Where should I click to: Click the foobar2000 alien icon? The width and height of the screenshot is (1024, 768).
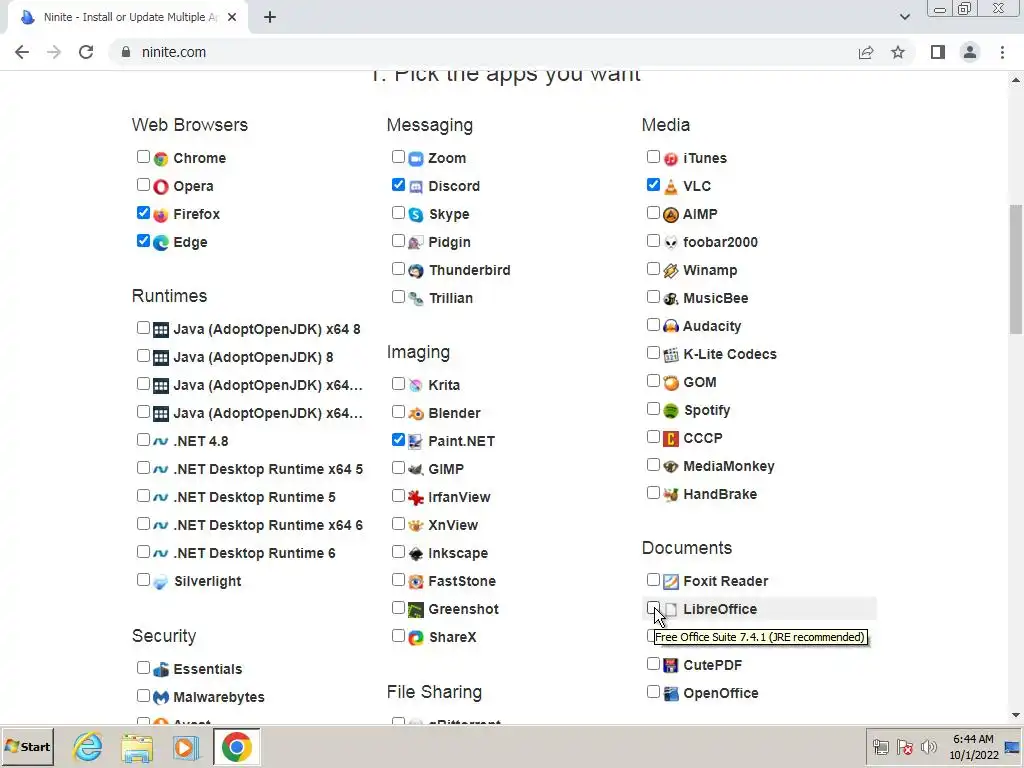point(671,243)
